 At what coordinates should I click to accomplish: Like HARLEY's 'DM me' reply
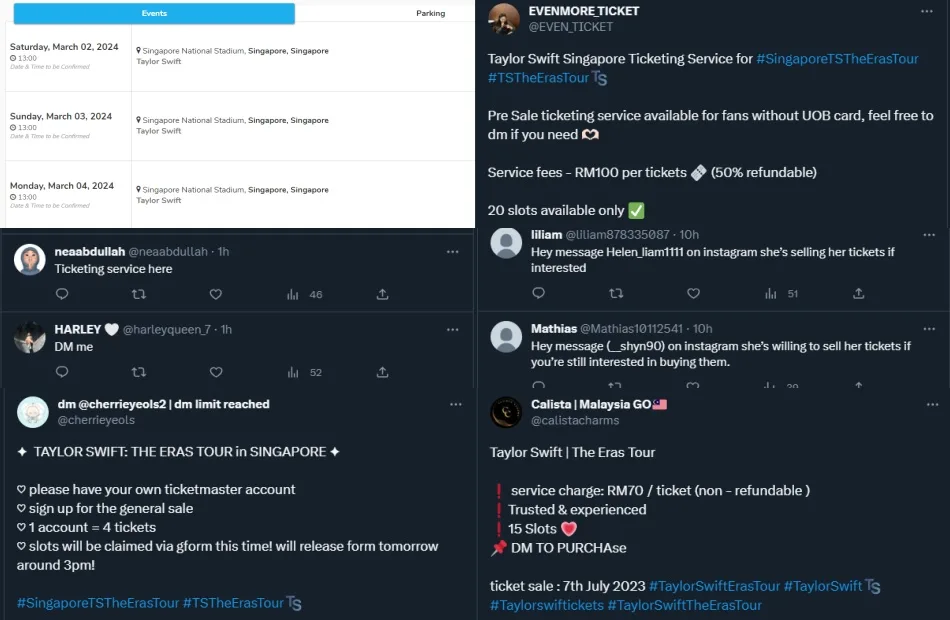pos(215,372)
